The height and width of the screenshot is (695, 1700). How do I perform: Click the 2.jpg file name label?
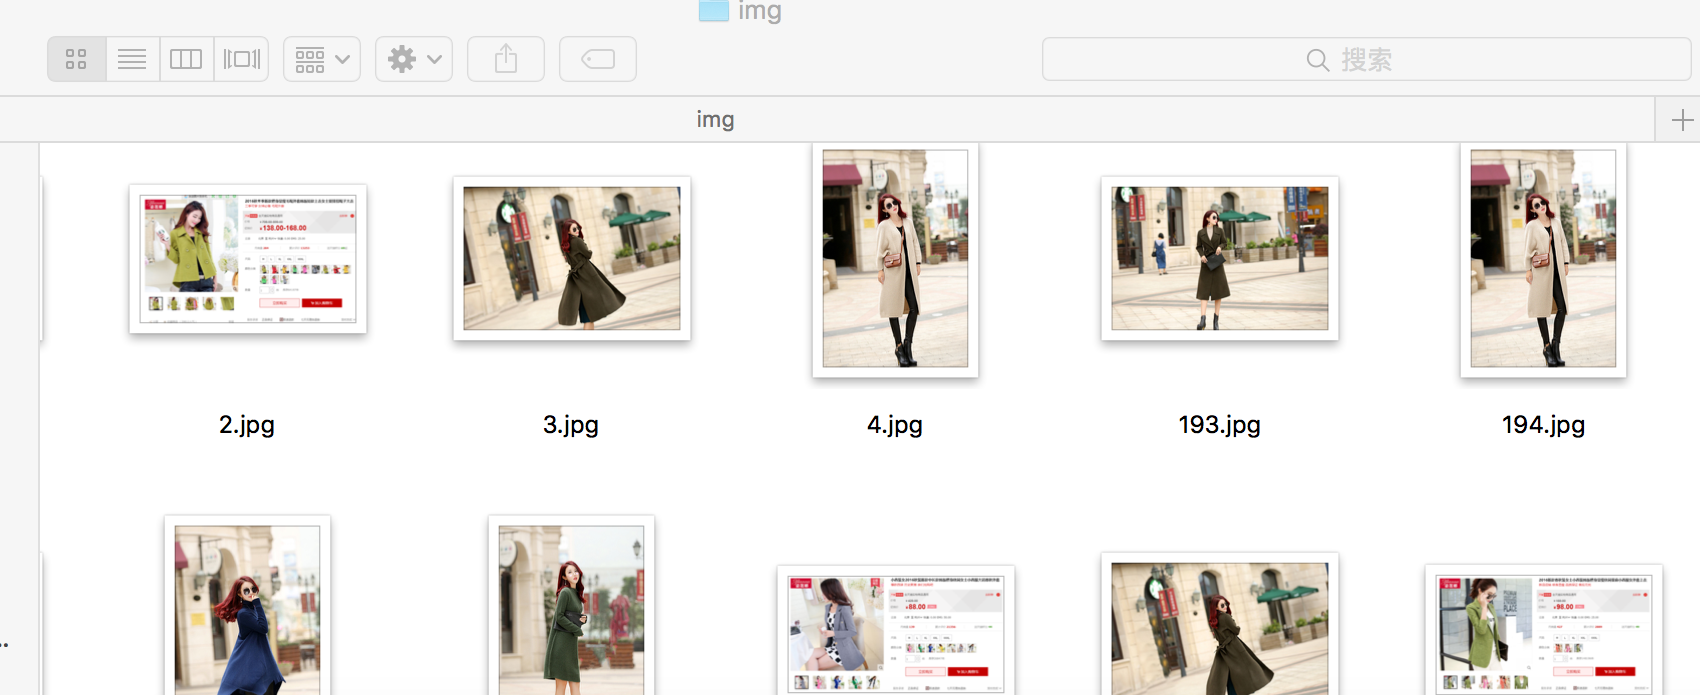click(247, 425)
